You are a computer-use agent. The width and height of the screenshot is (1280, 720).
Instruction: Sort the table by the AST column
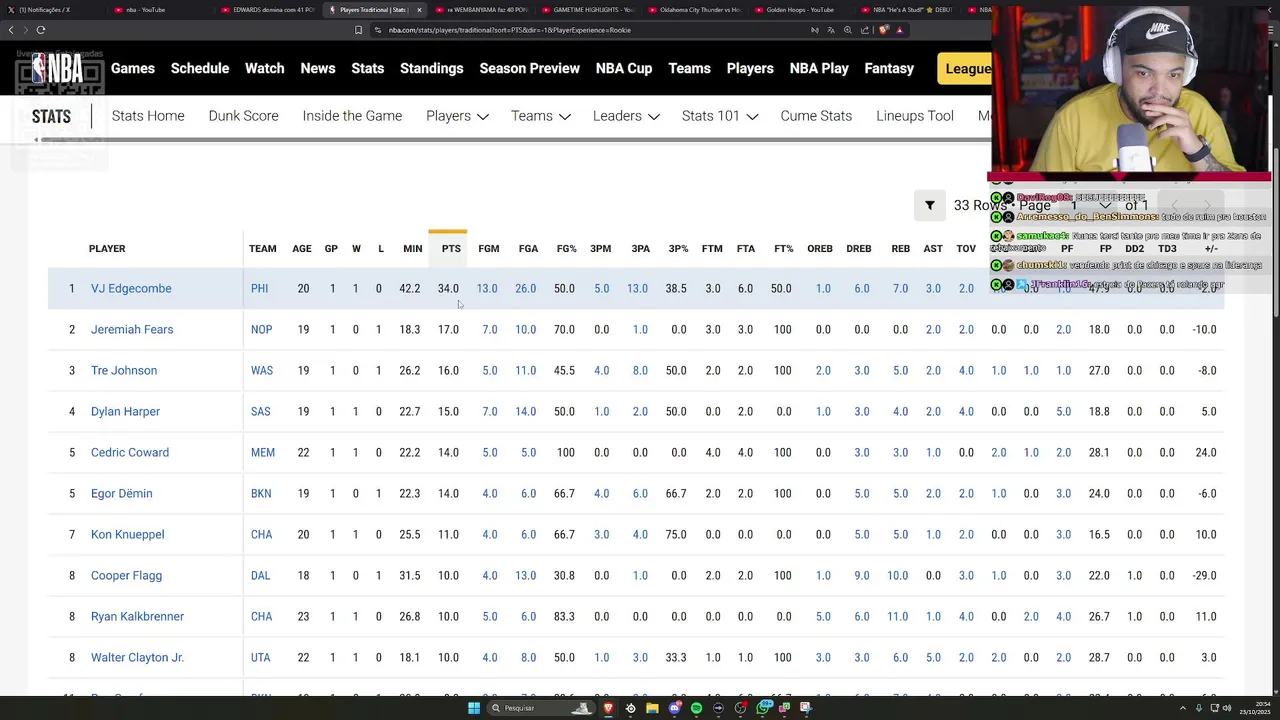point(933,248)
